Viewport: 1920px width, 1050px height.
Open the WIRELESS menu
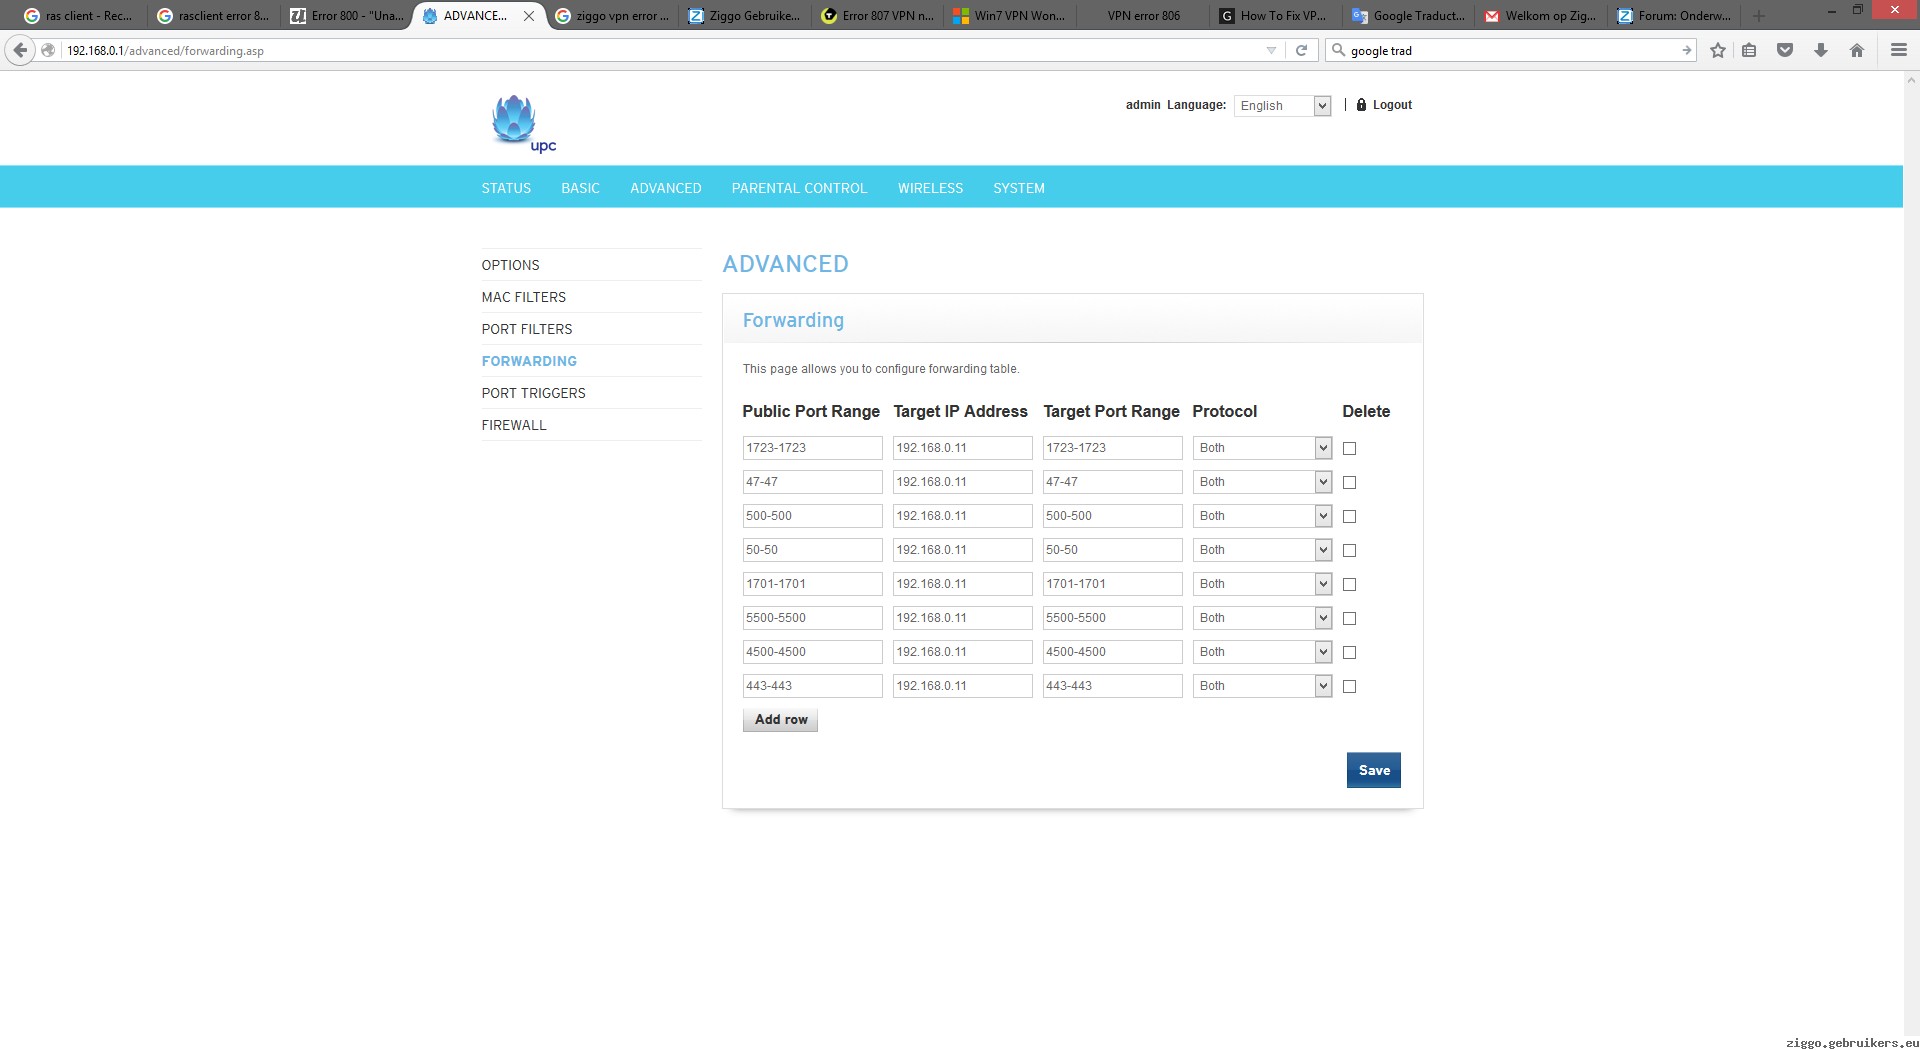click(930, 188)
